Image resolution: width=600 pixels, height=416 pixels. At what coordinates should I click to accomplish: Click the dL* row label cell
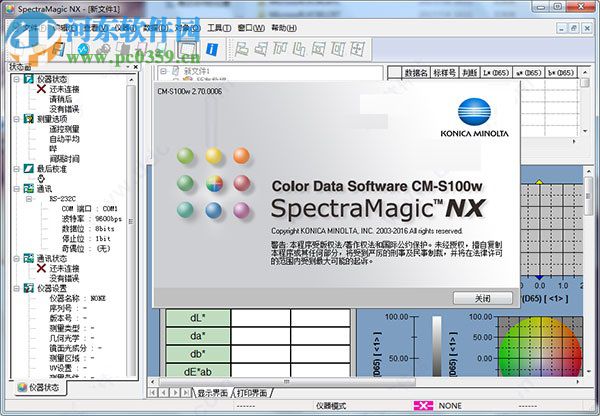point(198,318)
